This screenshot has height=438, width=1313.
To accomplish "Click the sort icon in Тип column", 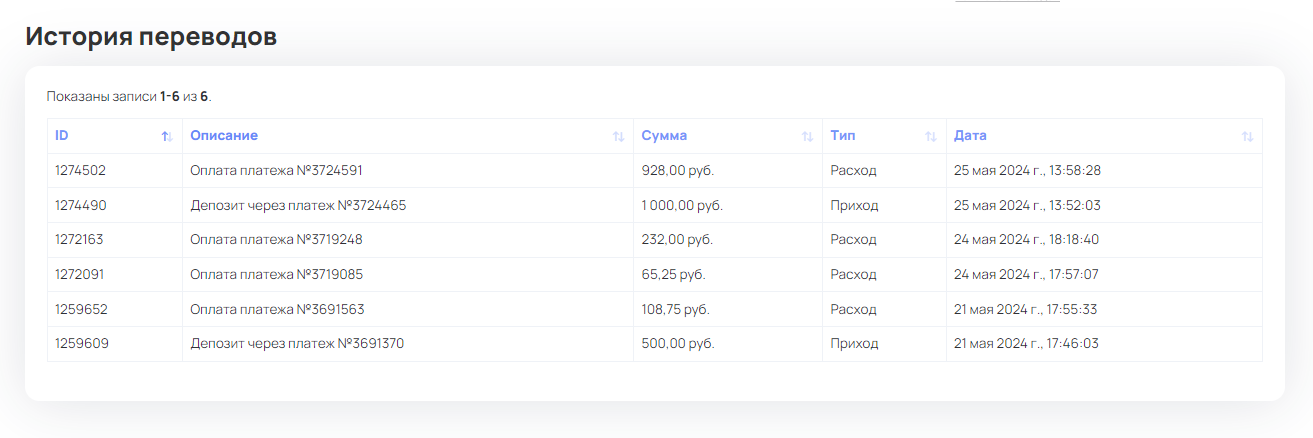I will tap(931, 136).
